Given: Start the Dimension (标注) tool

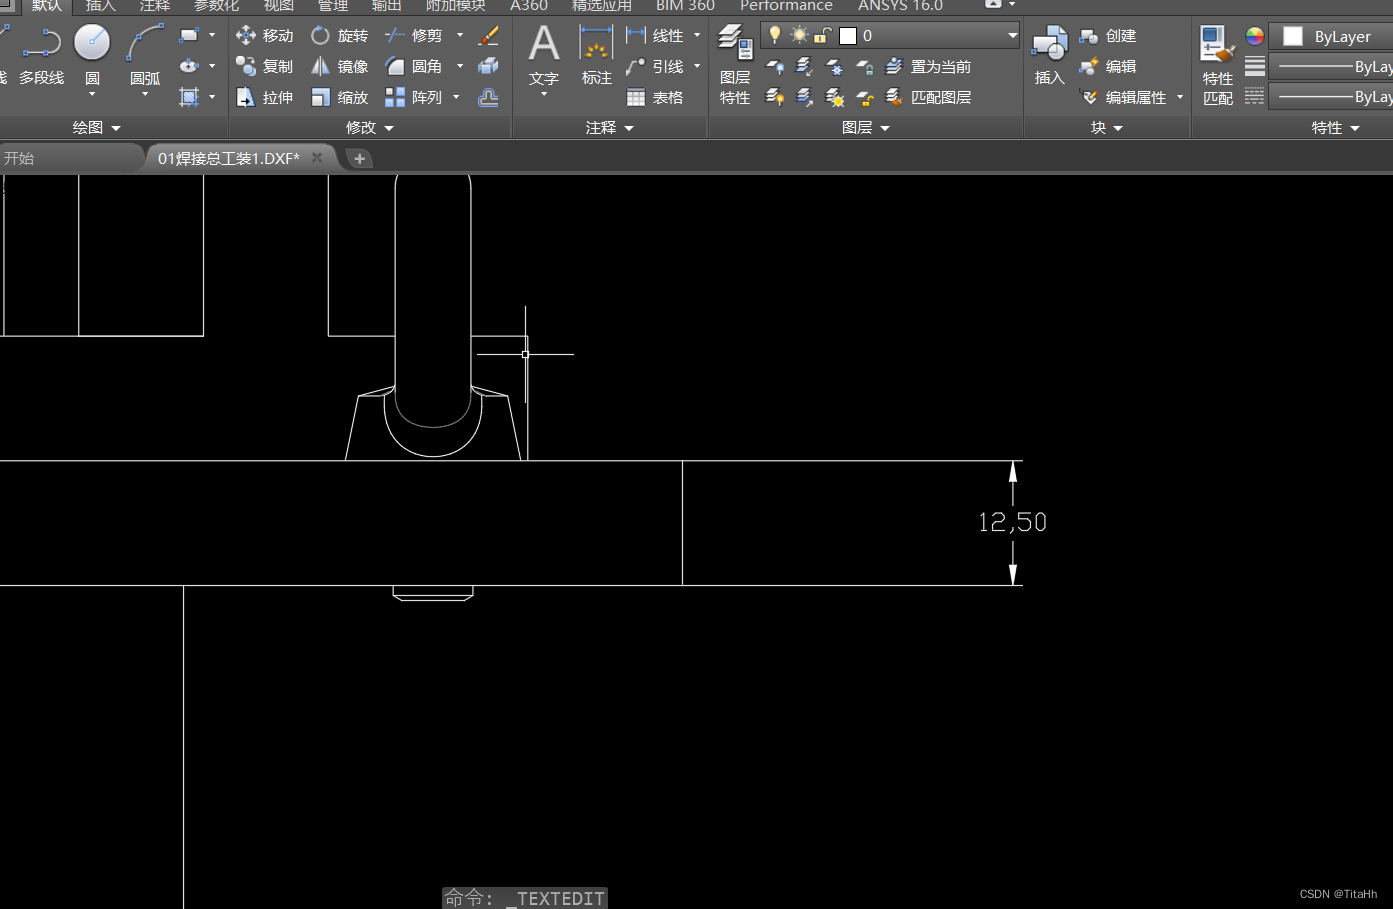Looking at the screenshot, I should click(596, 57).
